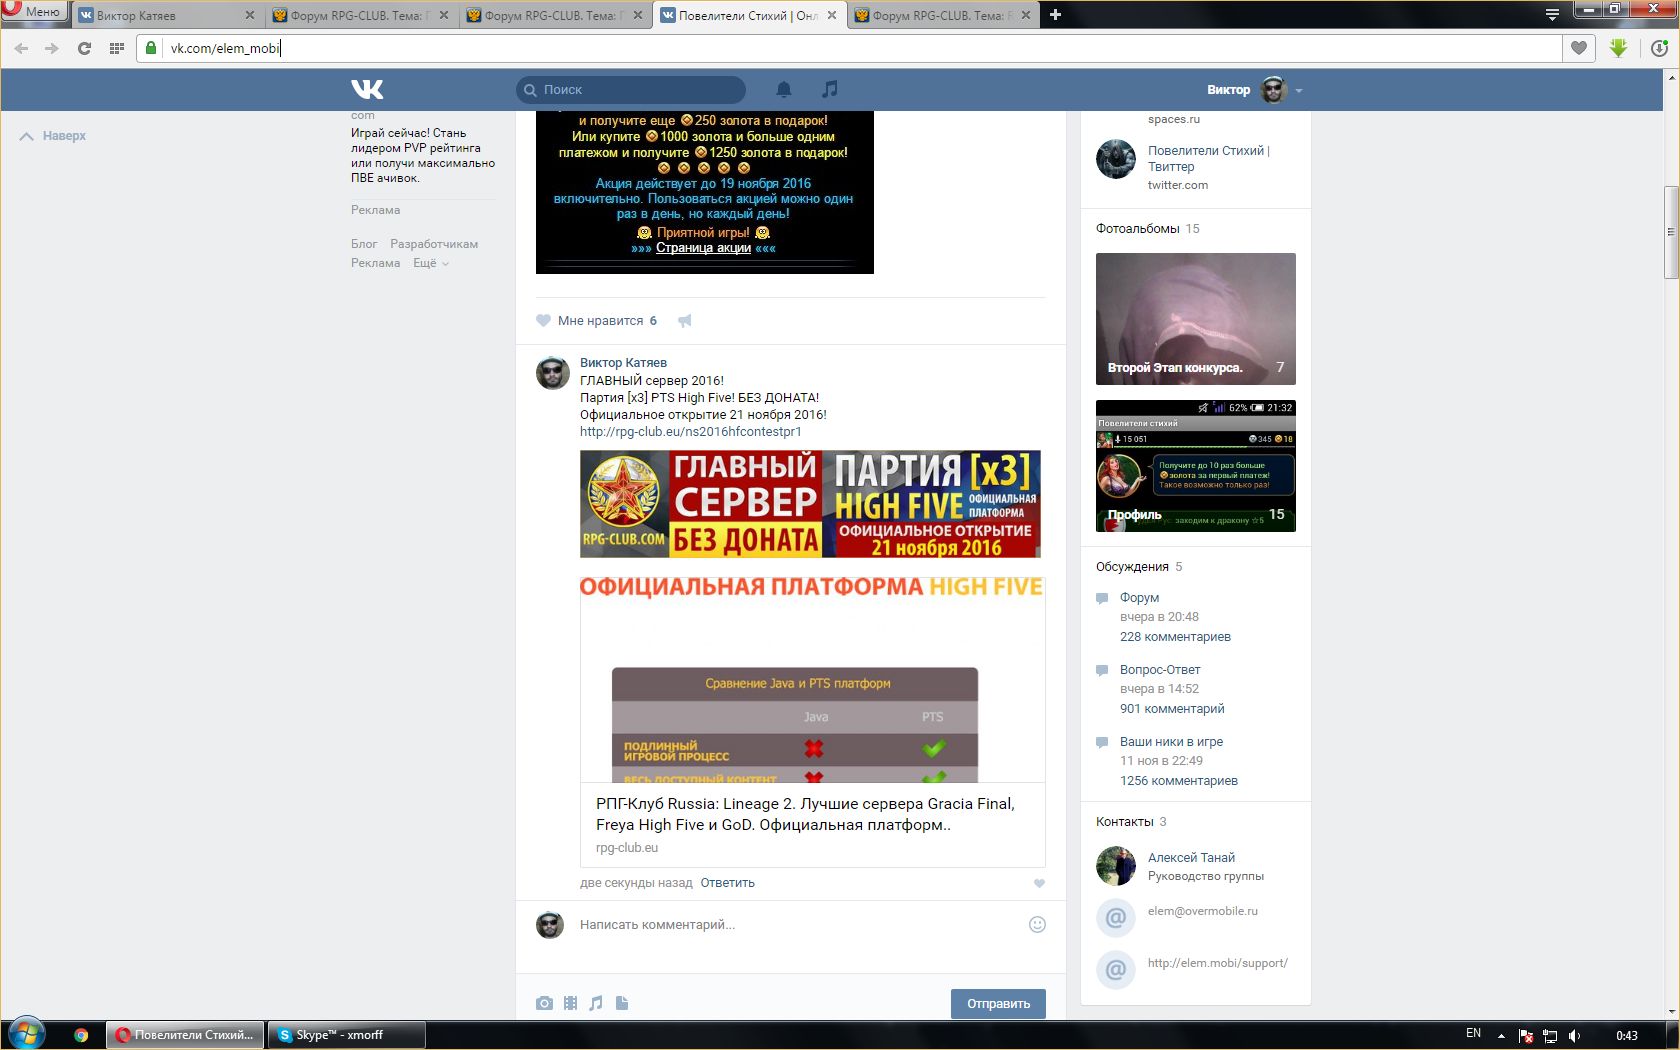1680x1050 pixels.
Task: Click Блог footer link
Action: 364,244
